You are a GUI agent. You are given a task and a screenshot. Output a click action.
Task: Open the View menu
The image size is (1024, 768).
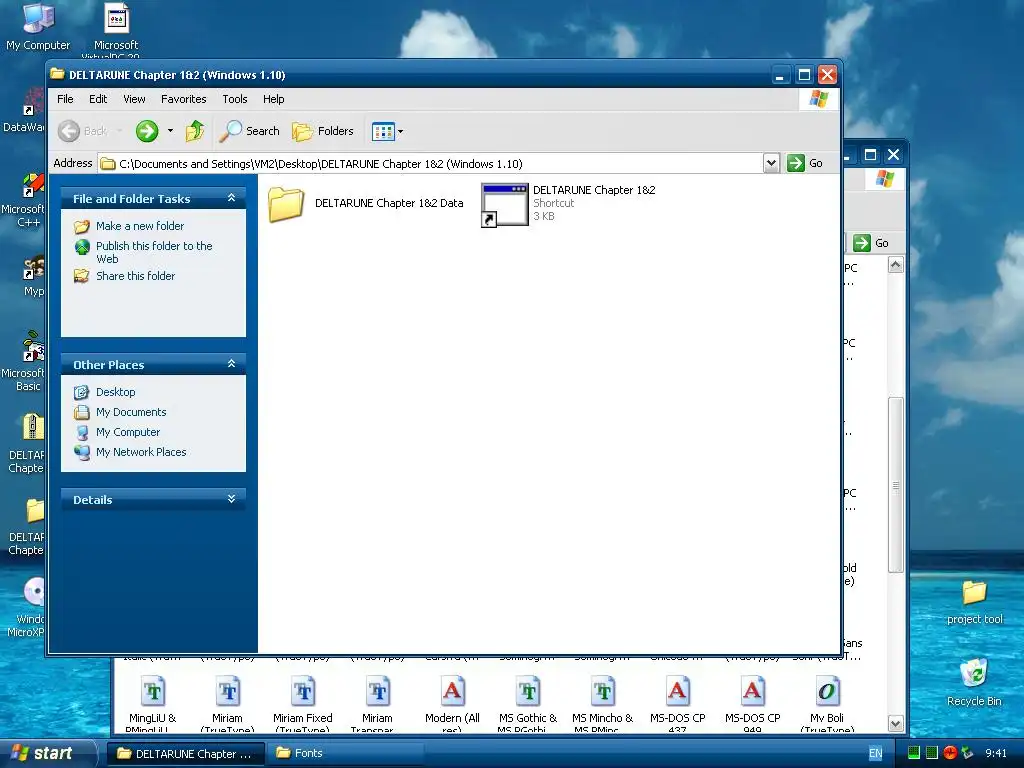click(134, 99)
